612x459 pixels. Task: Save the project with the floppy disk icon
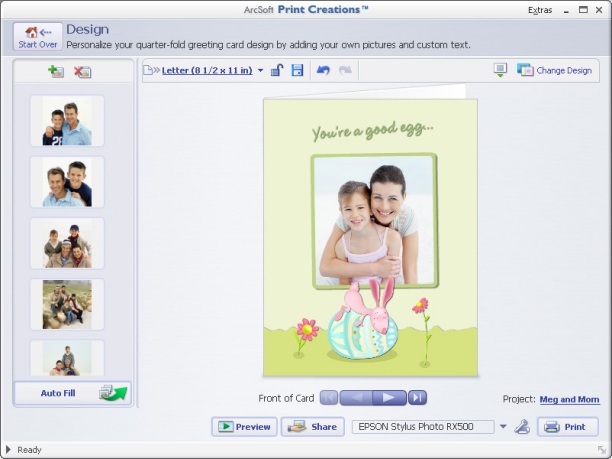pyautogui.click(x=297, y=70)
